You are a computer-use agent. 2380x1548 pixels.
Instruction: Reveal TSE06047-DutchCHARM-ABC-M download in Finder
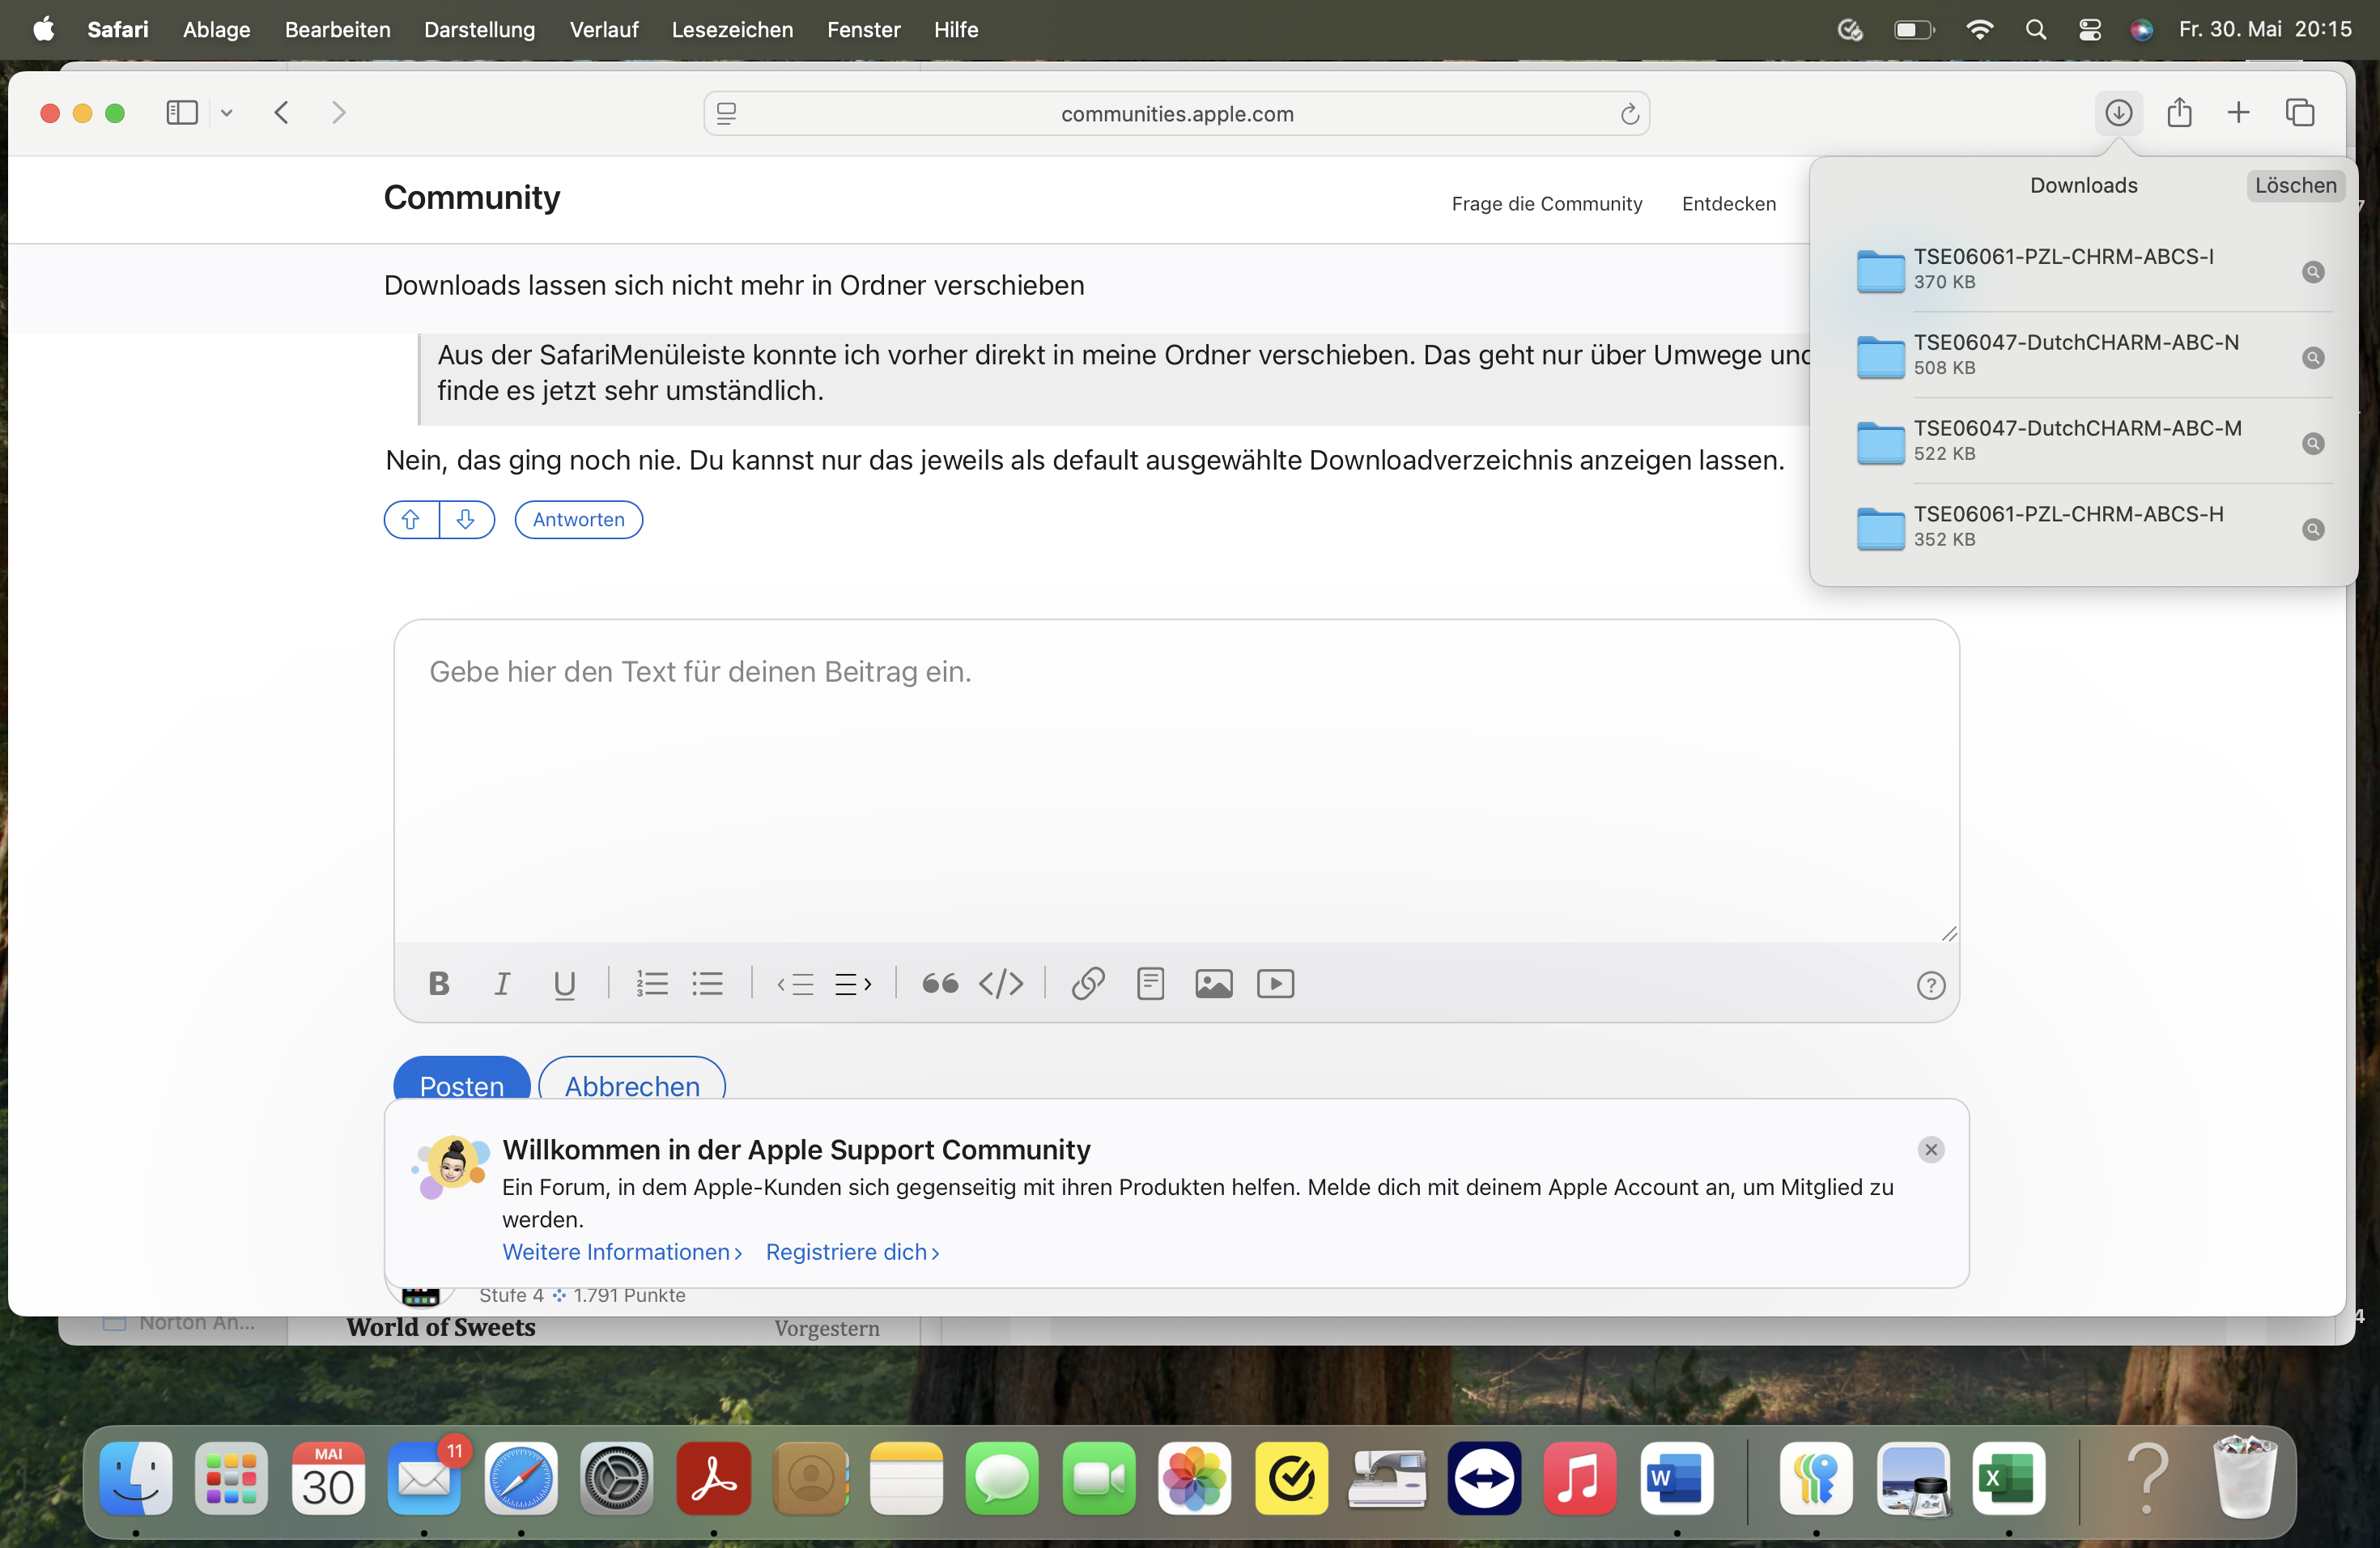point(2312,444)
